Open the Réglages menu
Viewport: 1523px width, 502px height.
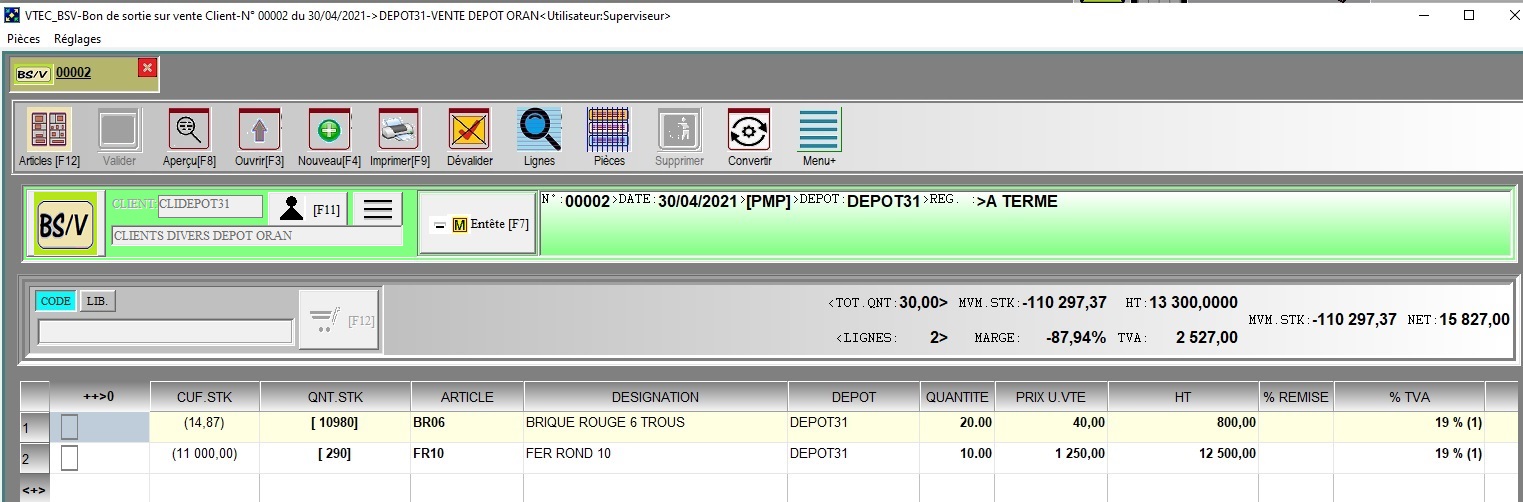point(77,39)
